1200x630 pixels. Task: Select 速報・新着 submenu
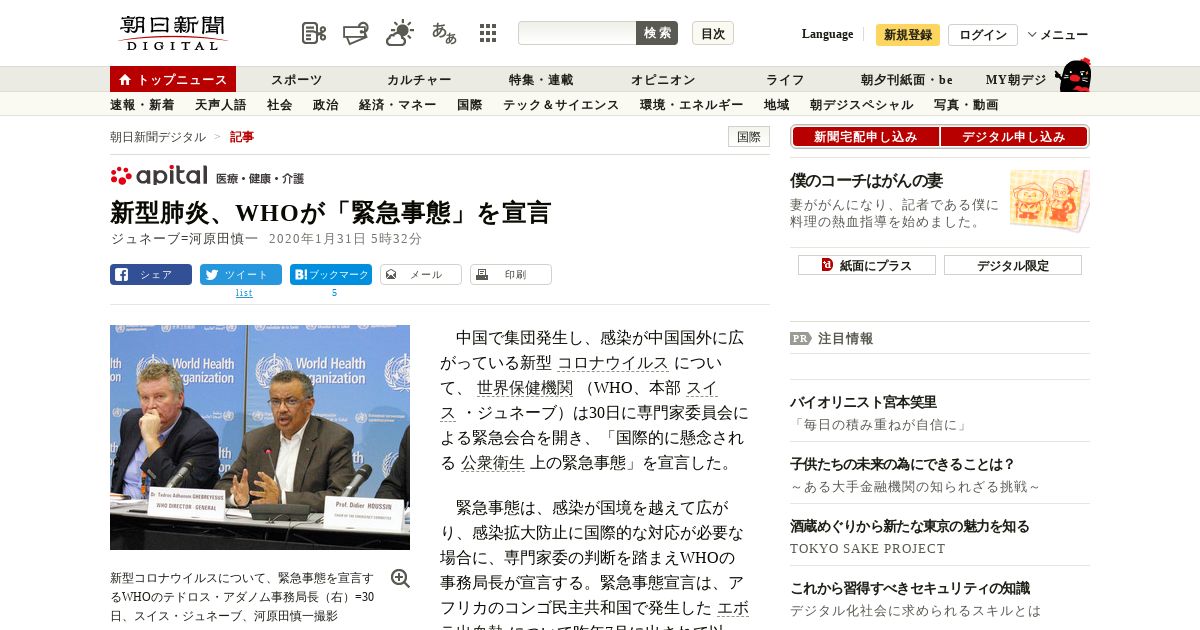tap(142, 104)
